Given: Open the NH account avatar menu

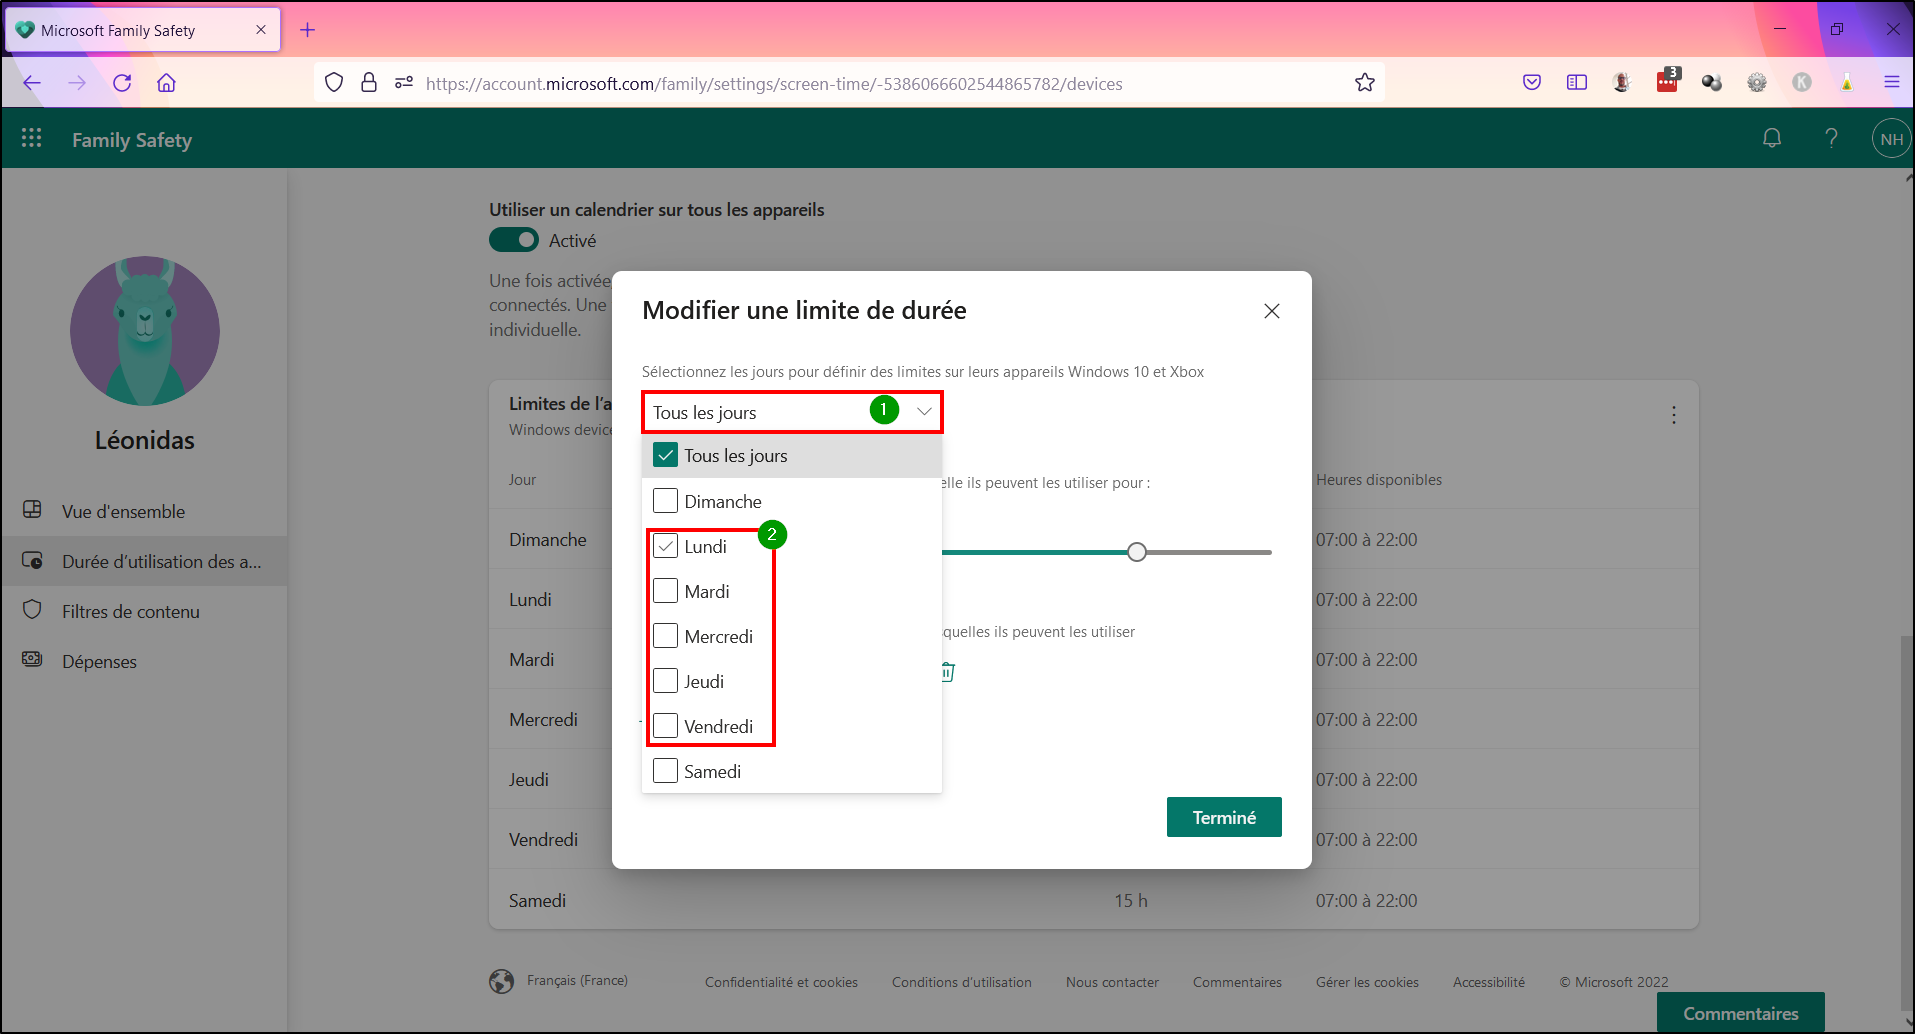Looking at the screenshot, I should [1891, 139].
